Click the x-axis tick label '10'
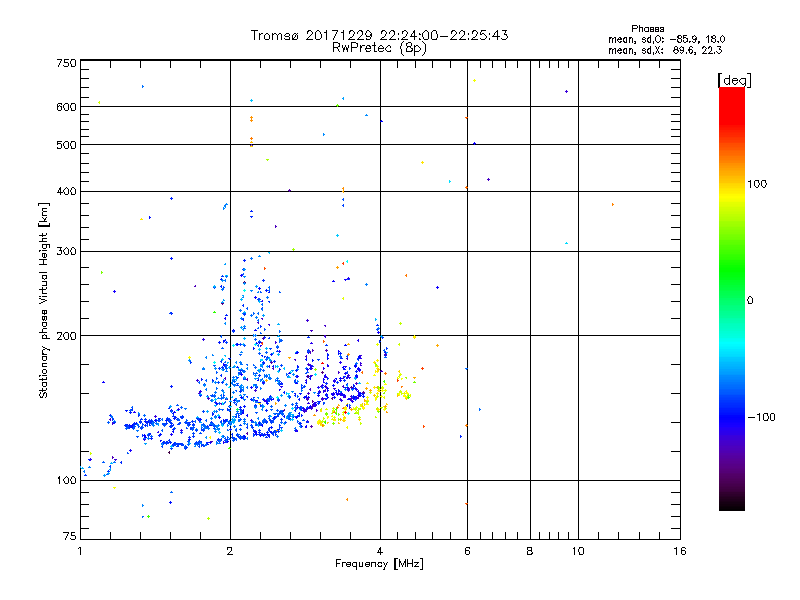The width and height of the screenshot is (800, 600). click(578, 551)
